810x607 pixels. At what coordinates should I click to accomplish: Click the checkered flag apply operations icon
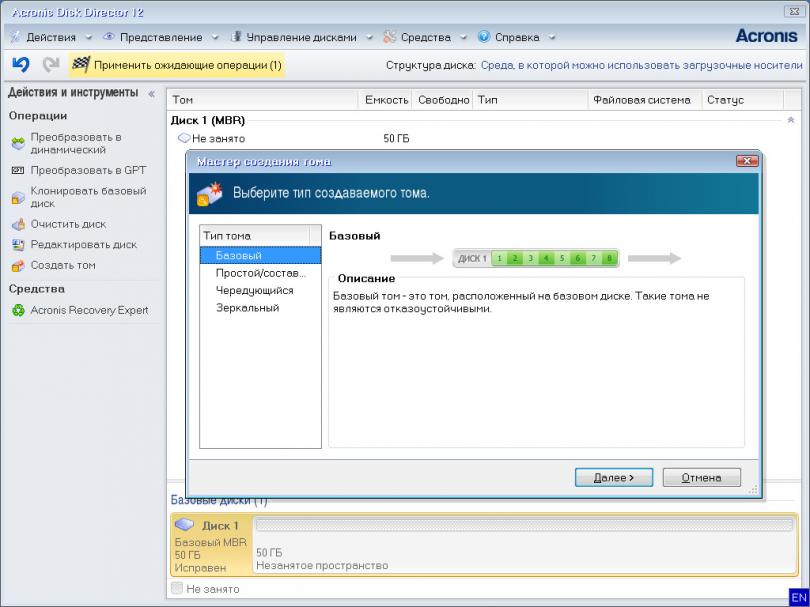coord(81,65)
